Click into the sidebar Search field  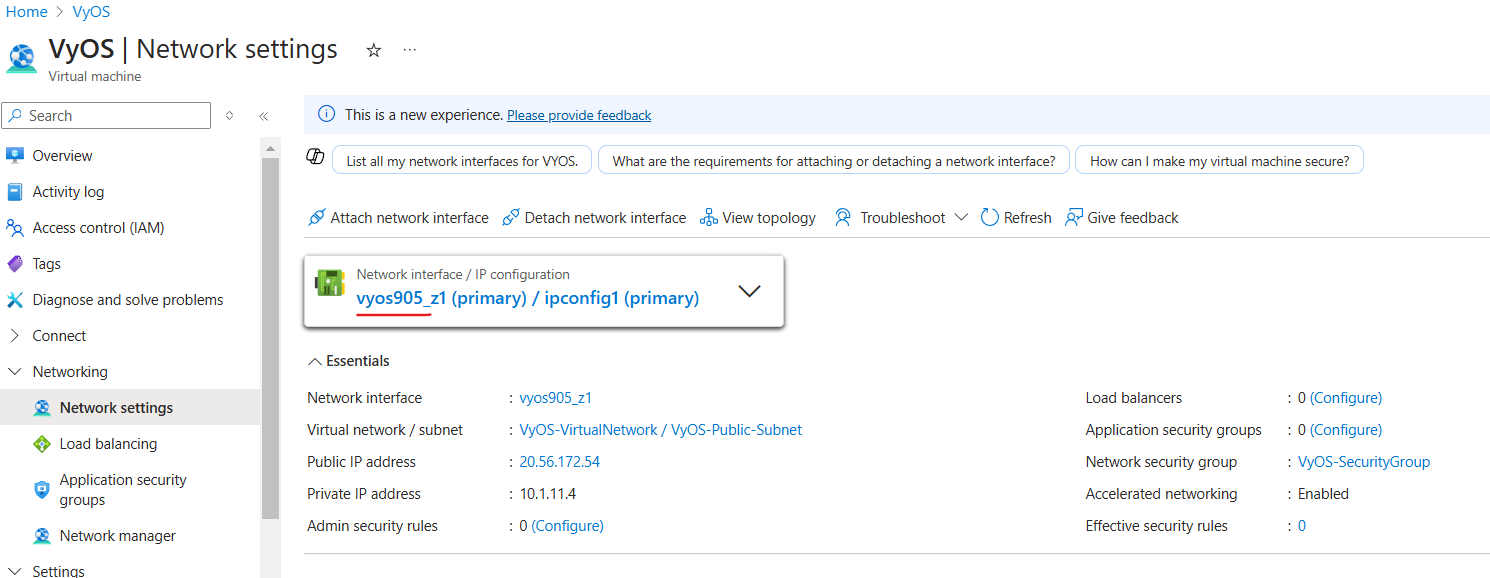[x=105, y=115]
